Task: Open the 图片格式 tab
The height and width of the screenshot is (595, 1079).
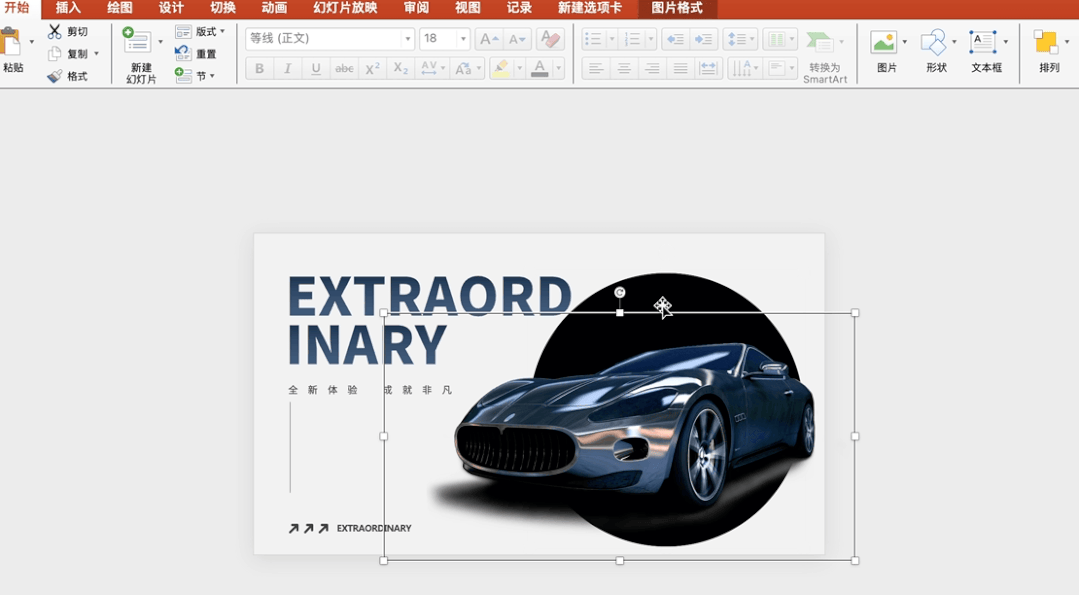Action: 677,8
